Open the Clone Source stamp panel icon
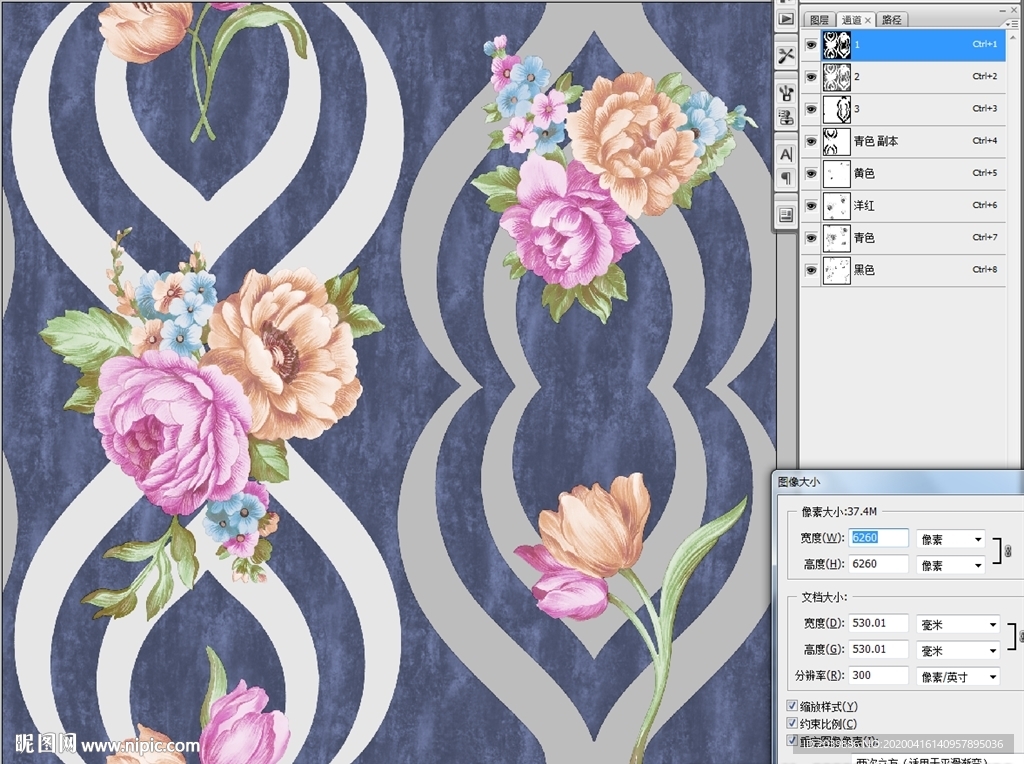This screenshot has height=764, width=1024. 786,117
